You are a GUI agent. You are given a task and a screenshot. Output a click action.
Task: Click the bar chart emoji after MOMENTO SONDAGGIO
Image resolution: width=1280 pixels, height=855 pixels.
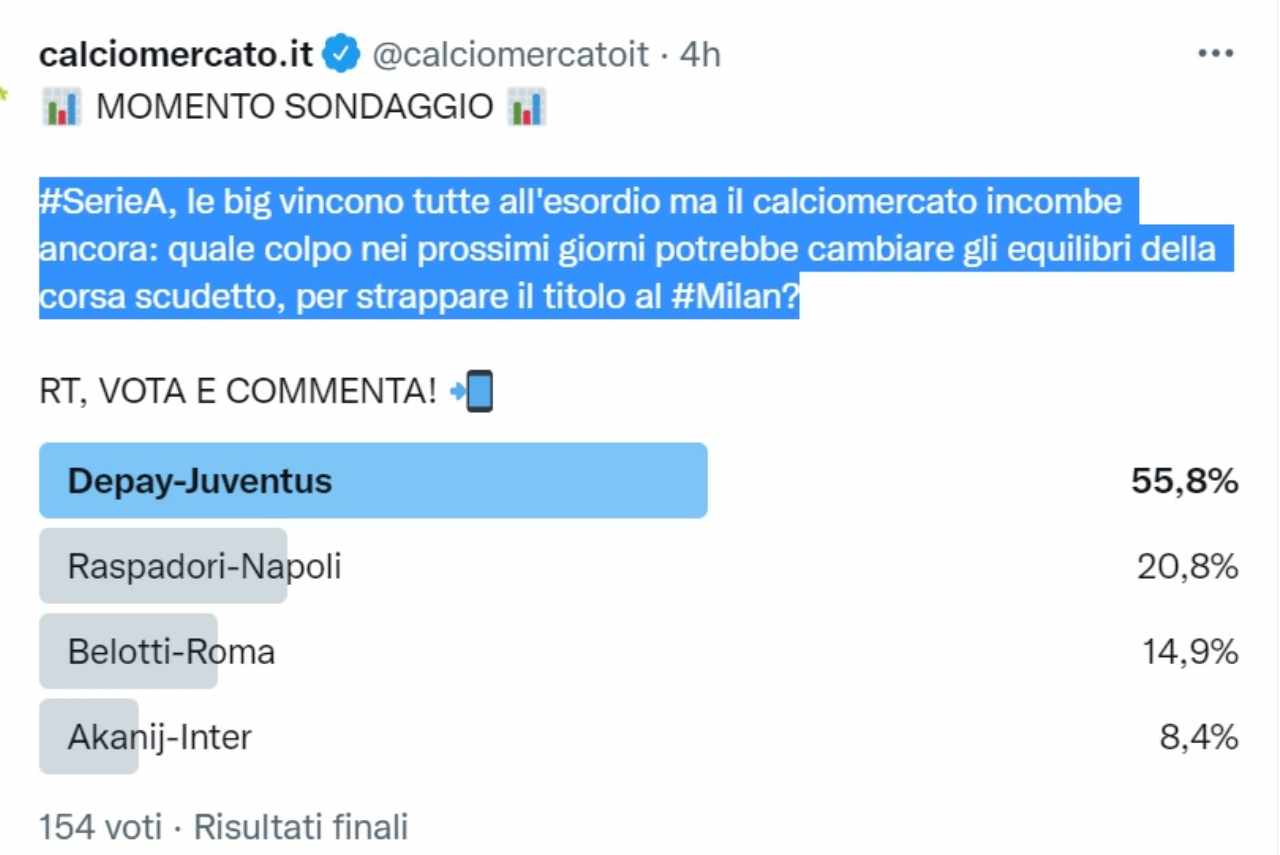[x=526, y=107]
